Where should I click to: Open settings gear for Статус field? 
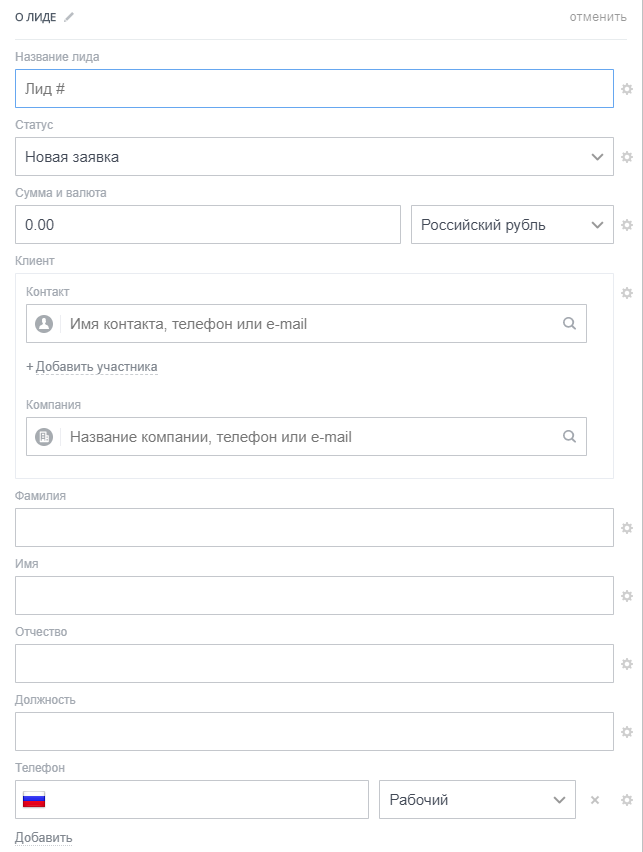coord(627,157)
